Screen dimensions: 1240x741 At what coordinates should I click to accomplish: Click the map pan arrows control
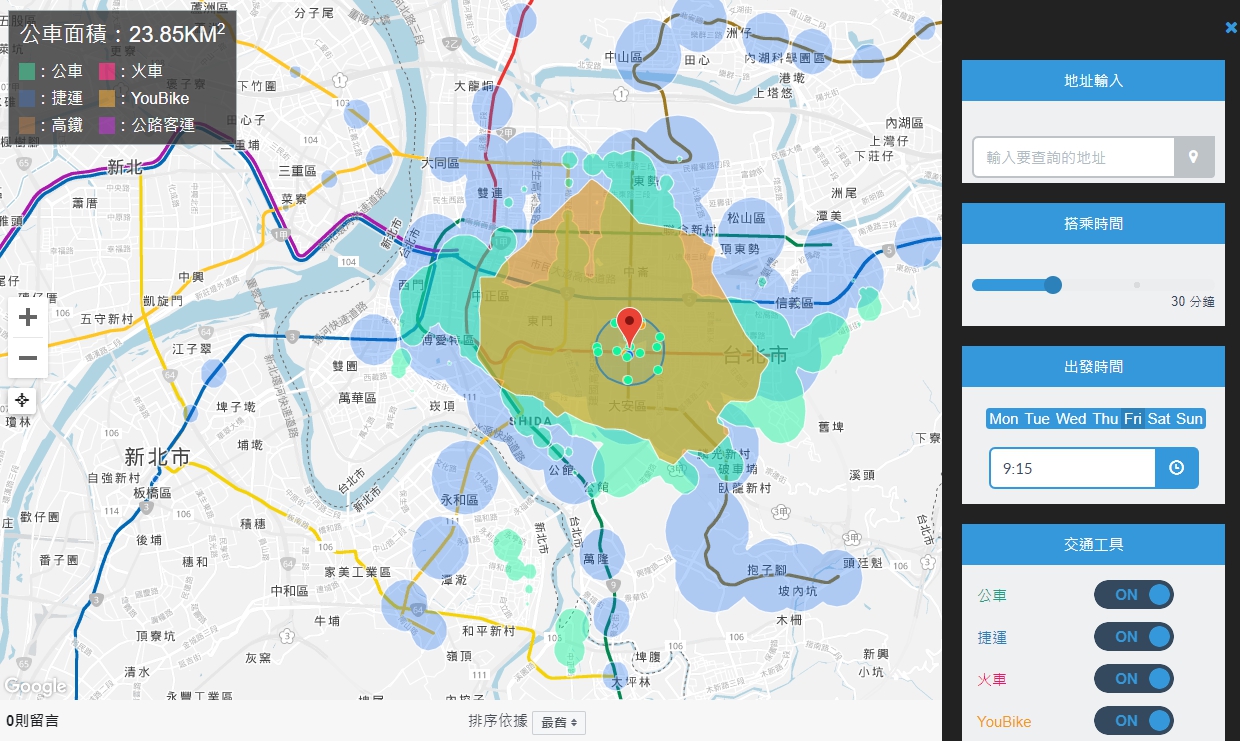(x=22, y=400)
